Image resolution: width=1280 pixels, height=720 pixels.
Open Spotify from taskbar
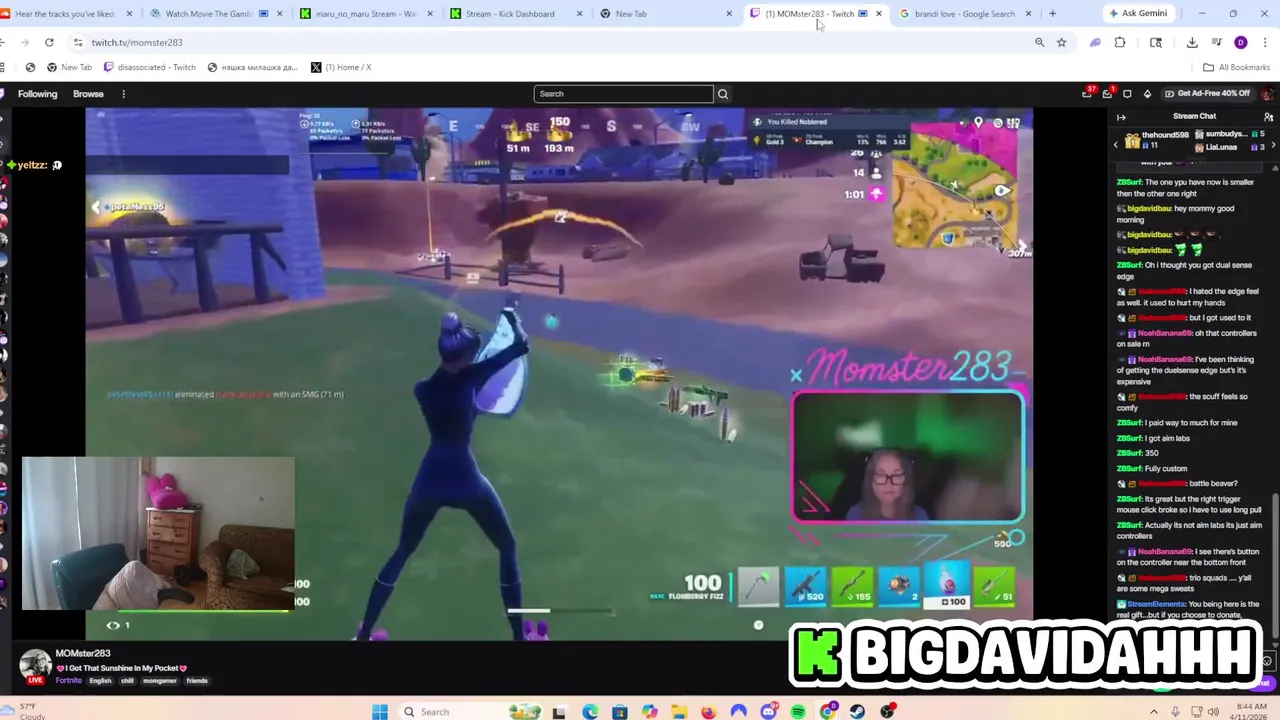point(798,712)
